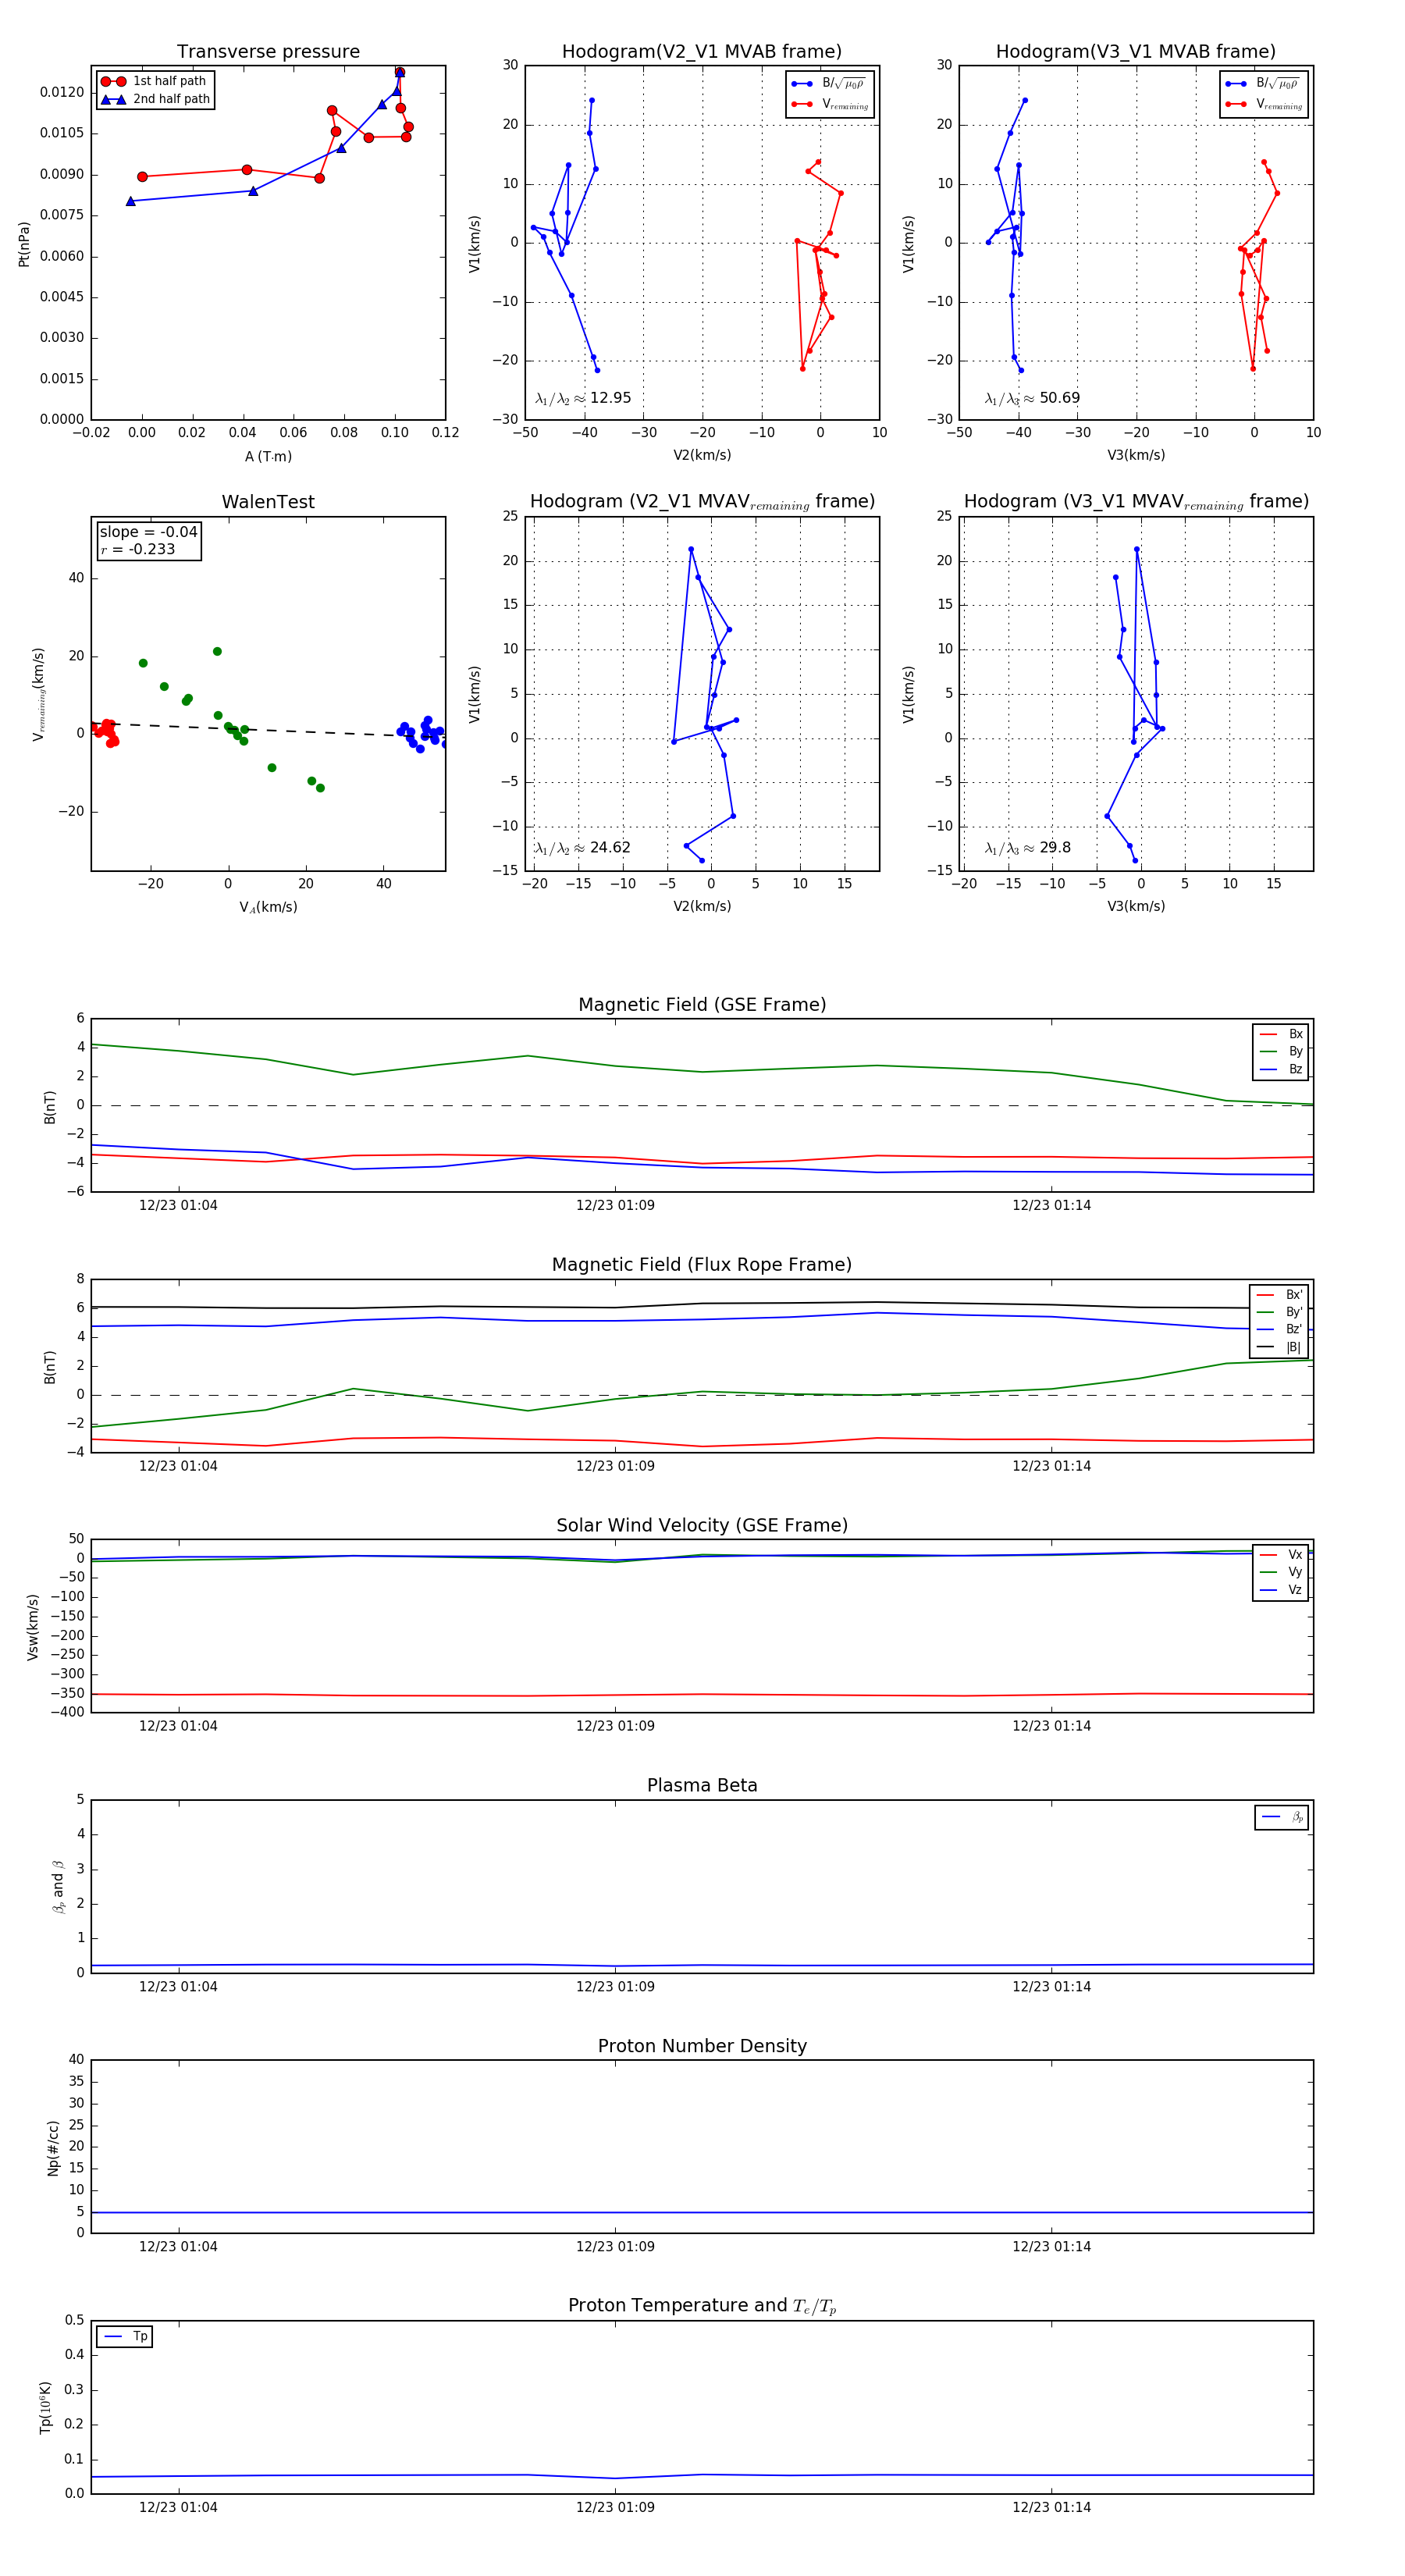Select the 'Bz' legend entry in GSE Frame panel
1405x2576 pixels.
click(x=1281, y=1069)
